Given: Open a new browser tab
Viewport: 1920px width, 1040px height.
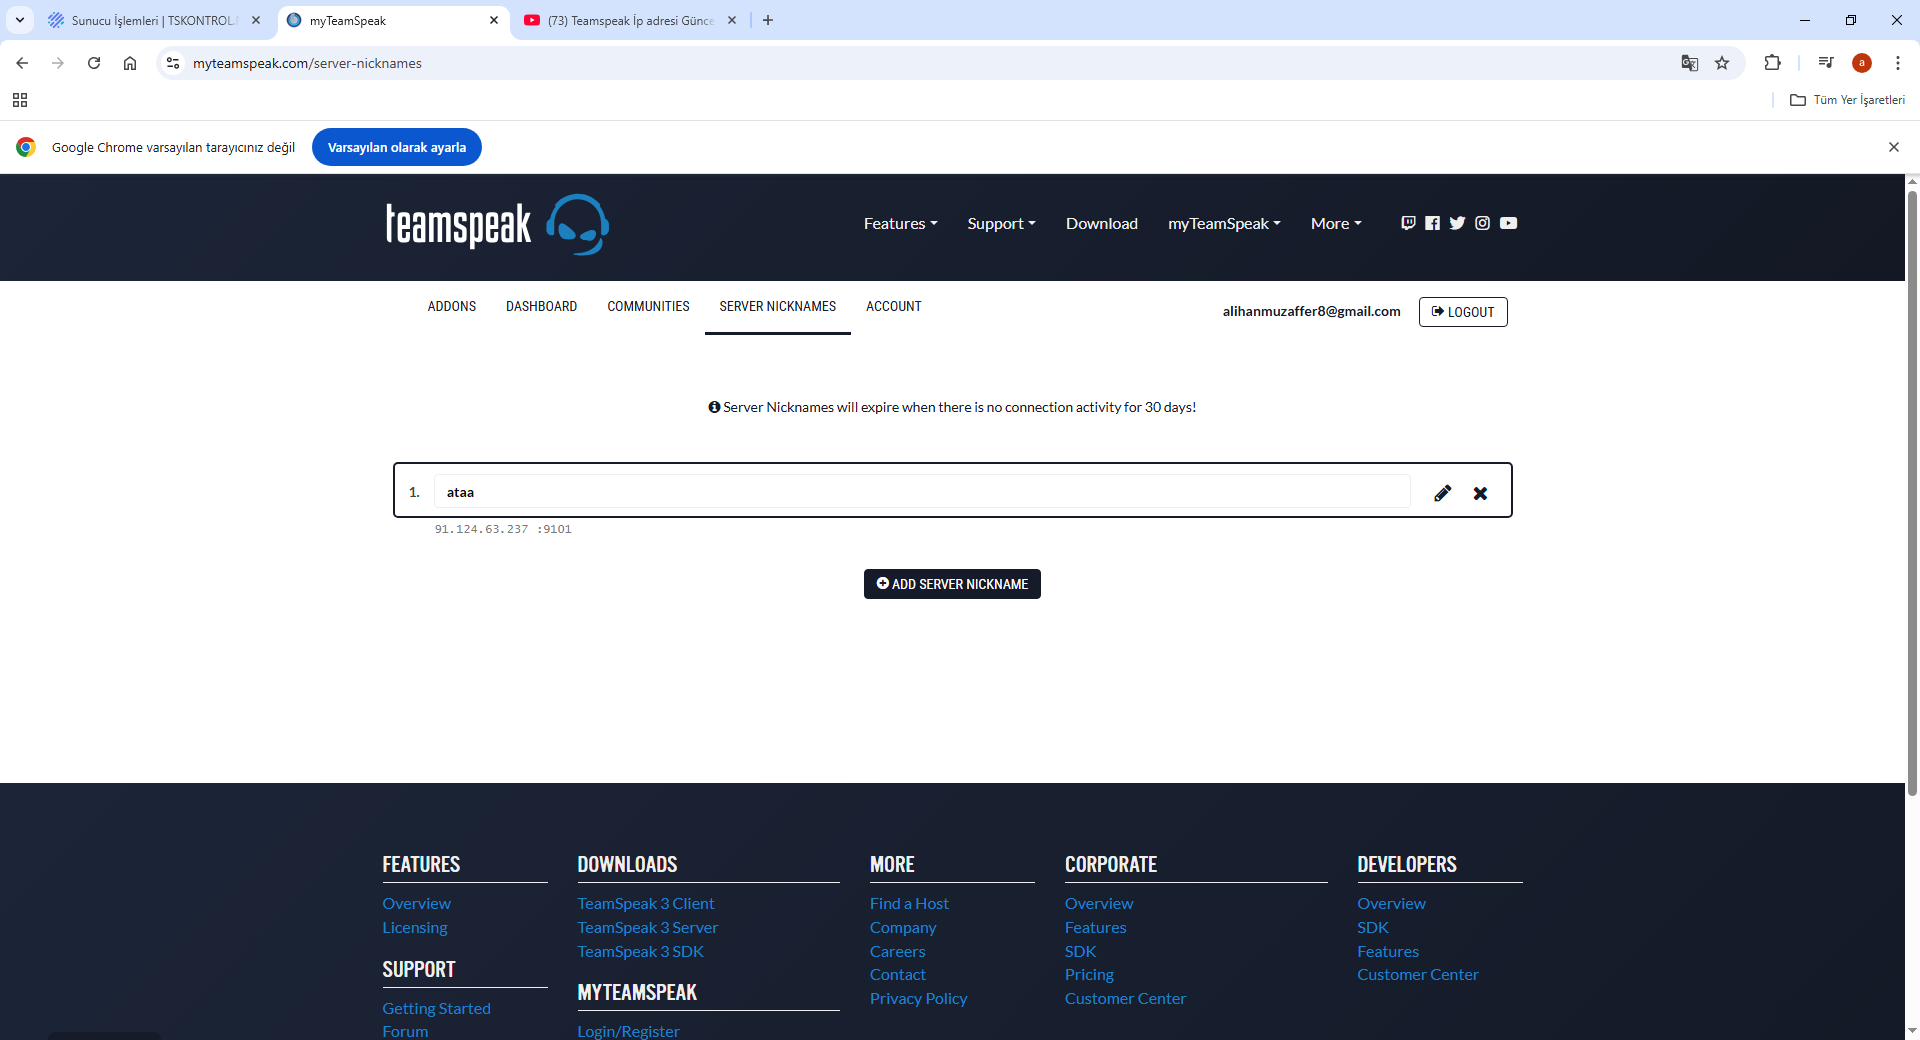Looking at the screenshot, I should (768, 20).
